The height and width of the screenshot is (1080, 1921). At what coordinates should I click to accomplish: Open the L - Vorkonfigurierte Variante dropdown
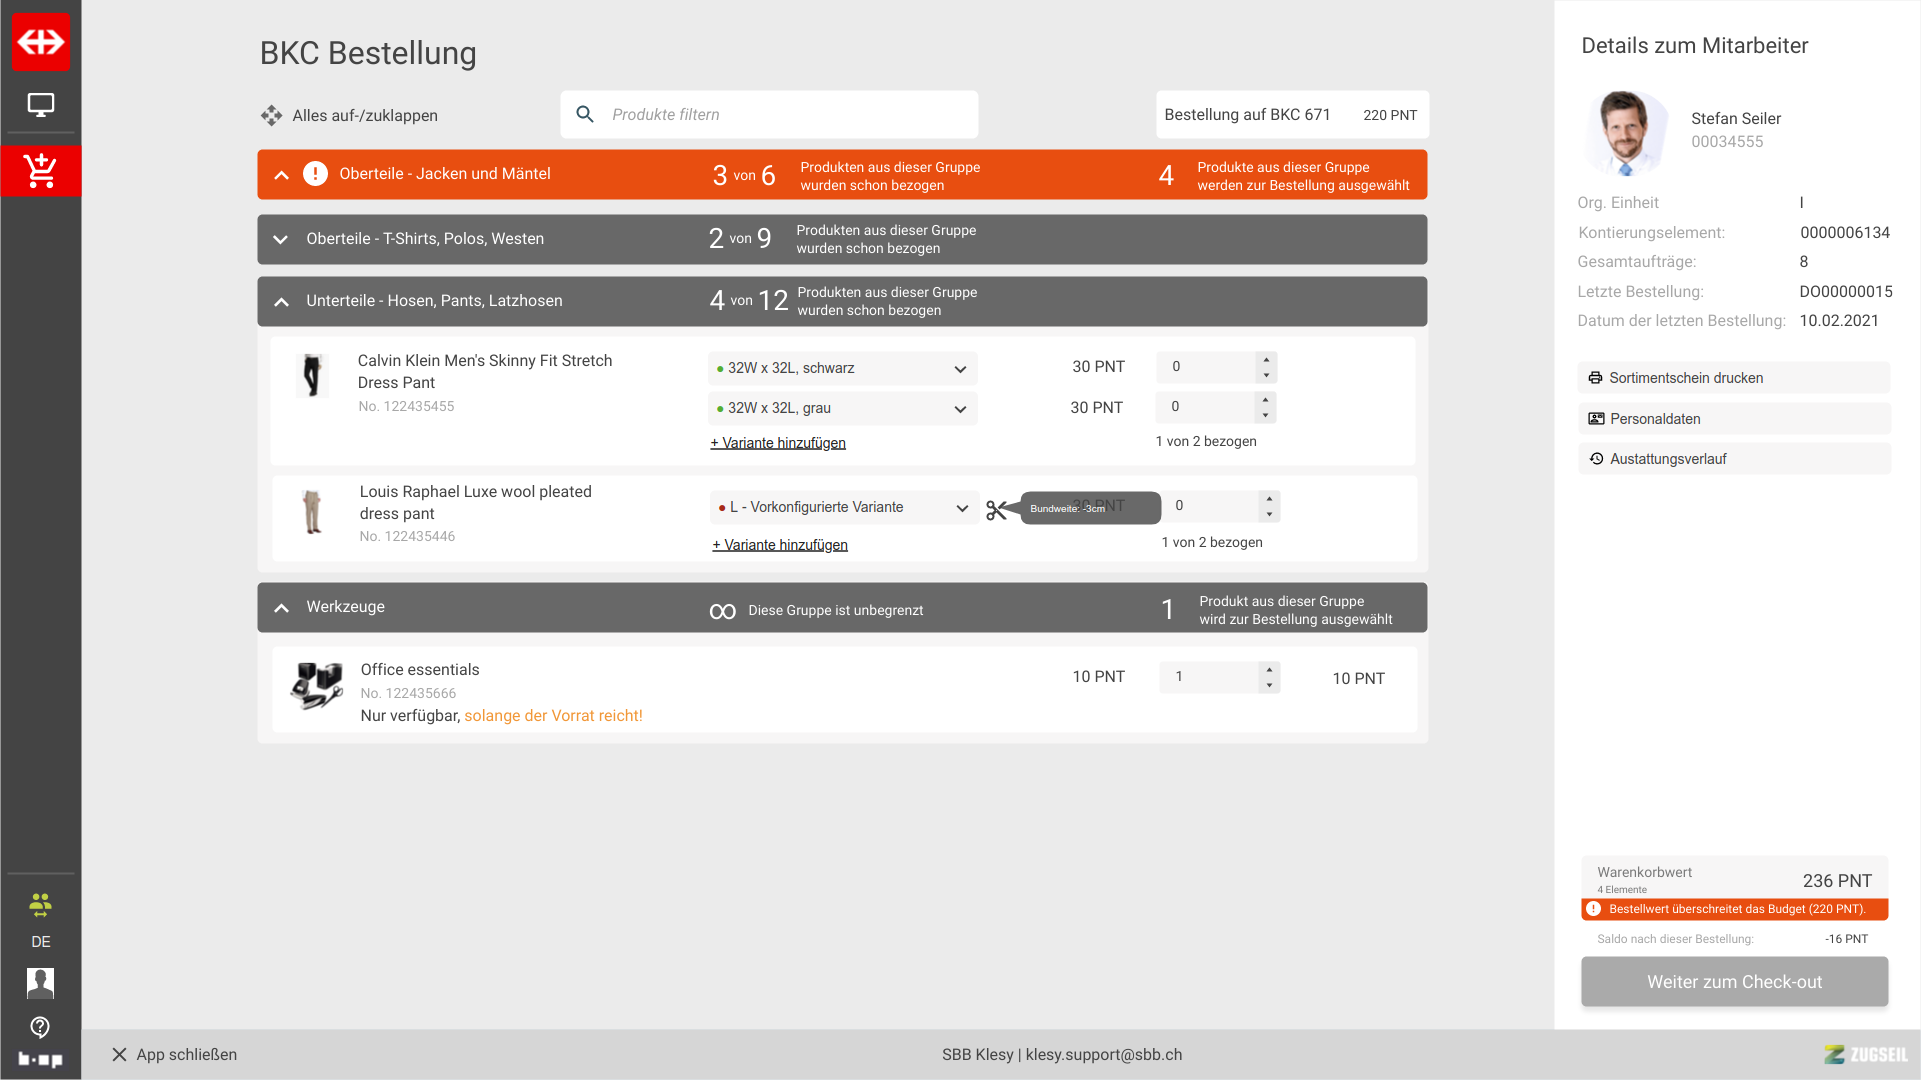[844, 508]
